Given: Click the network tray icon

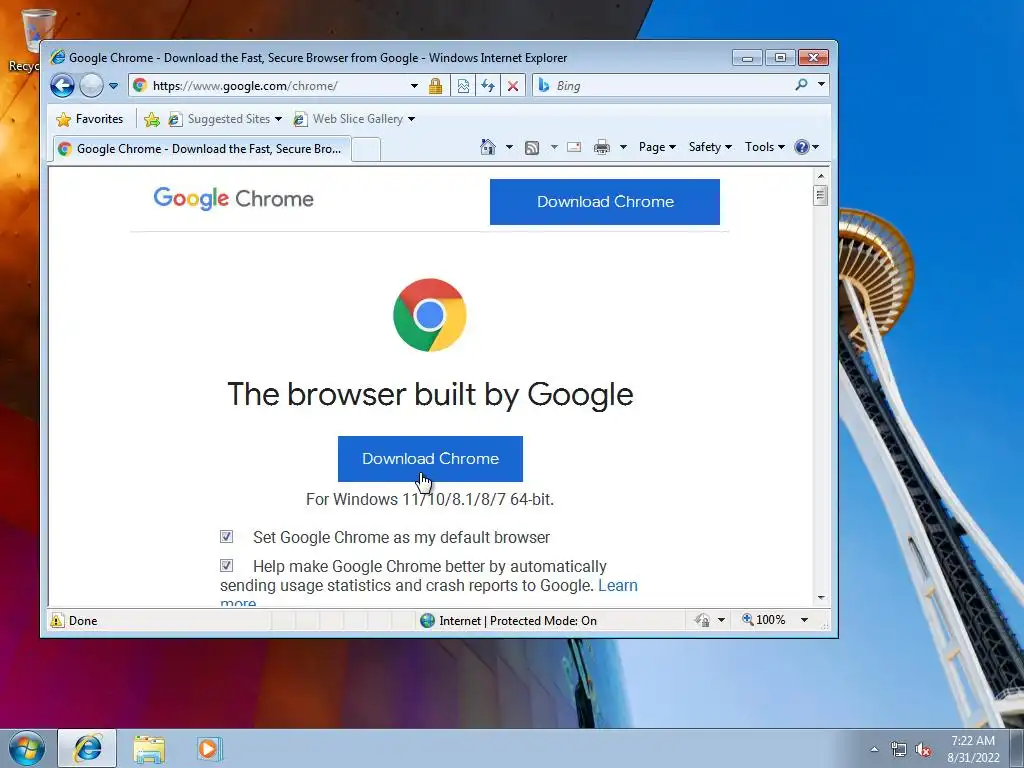Looking at the screenshot, I should pyautogui.click(x=899, y=749).
